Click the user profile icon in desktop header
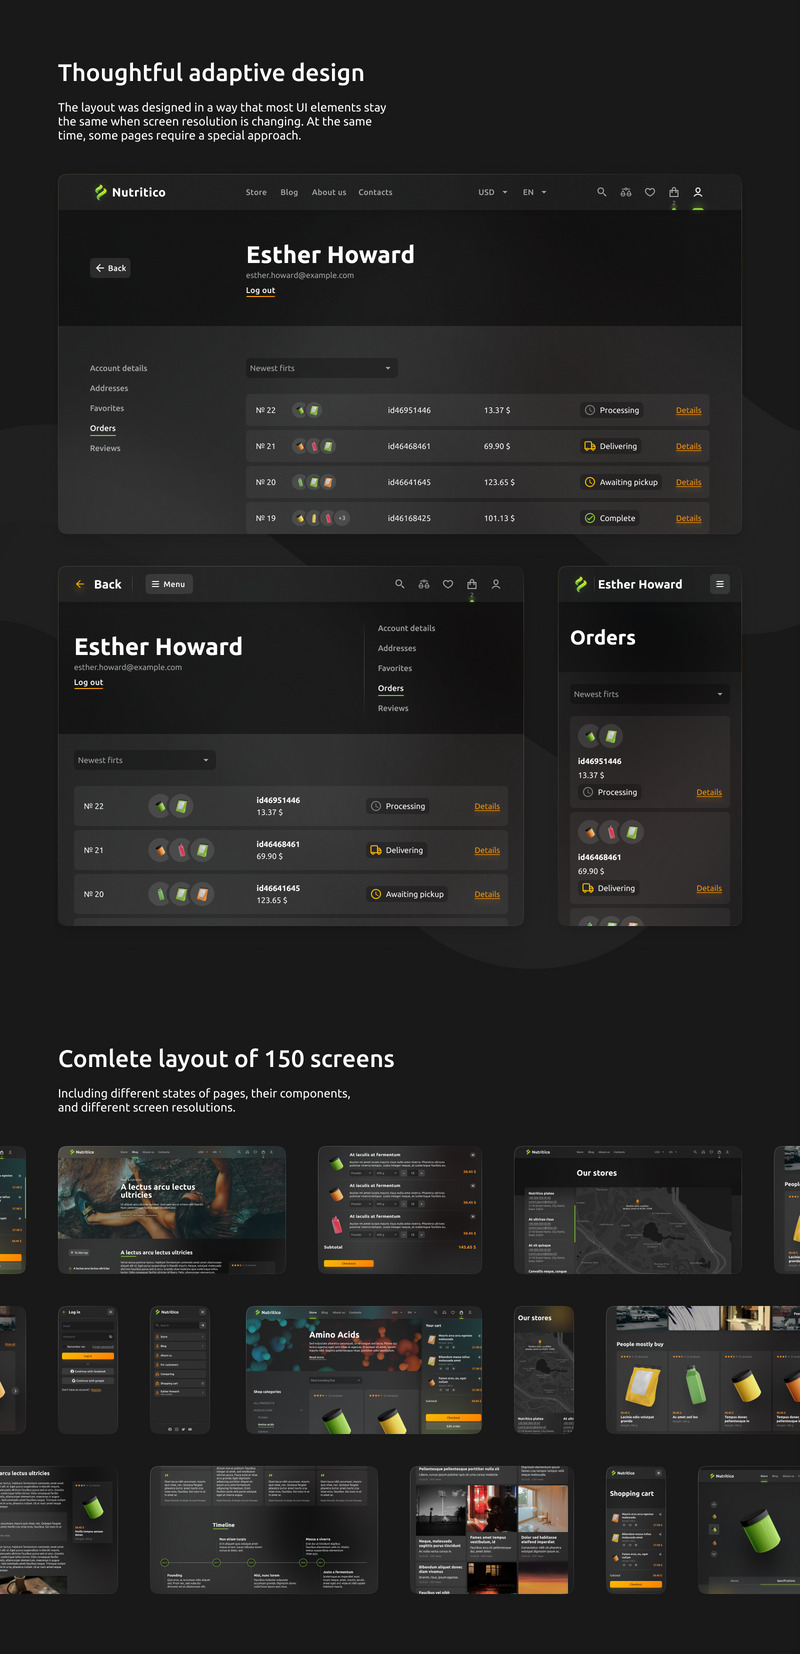The height and width of the screenshot is (1654, 800). tap(698, 192)
